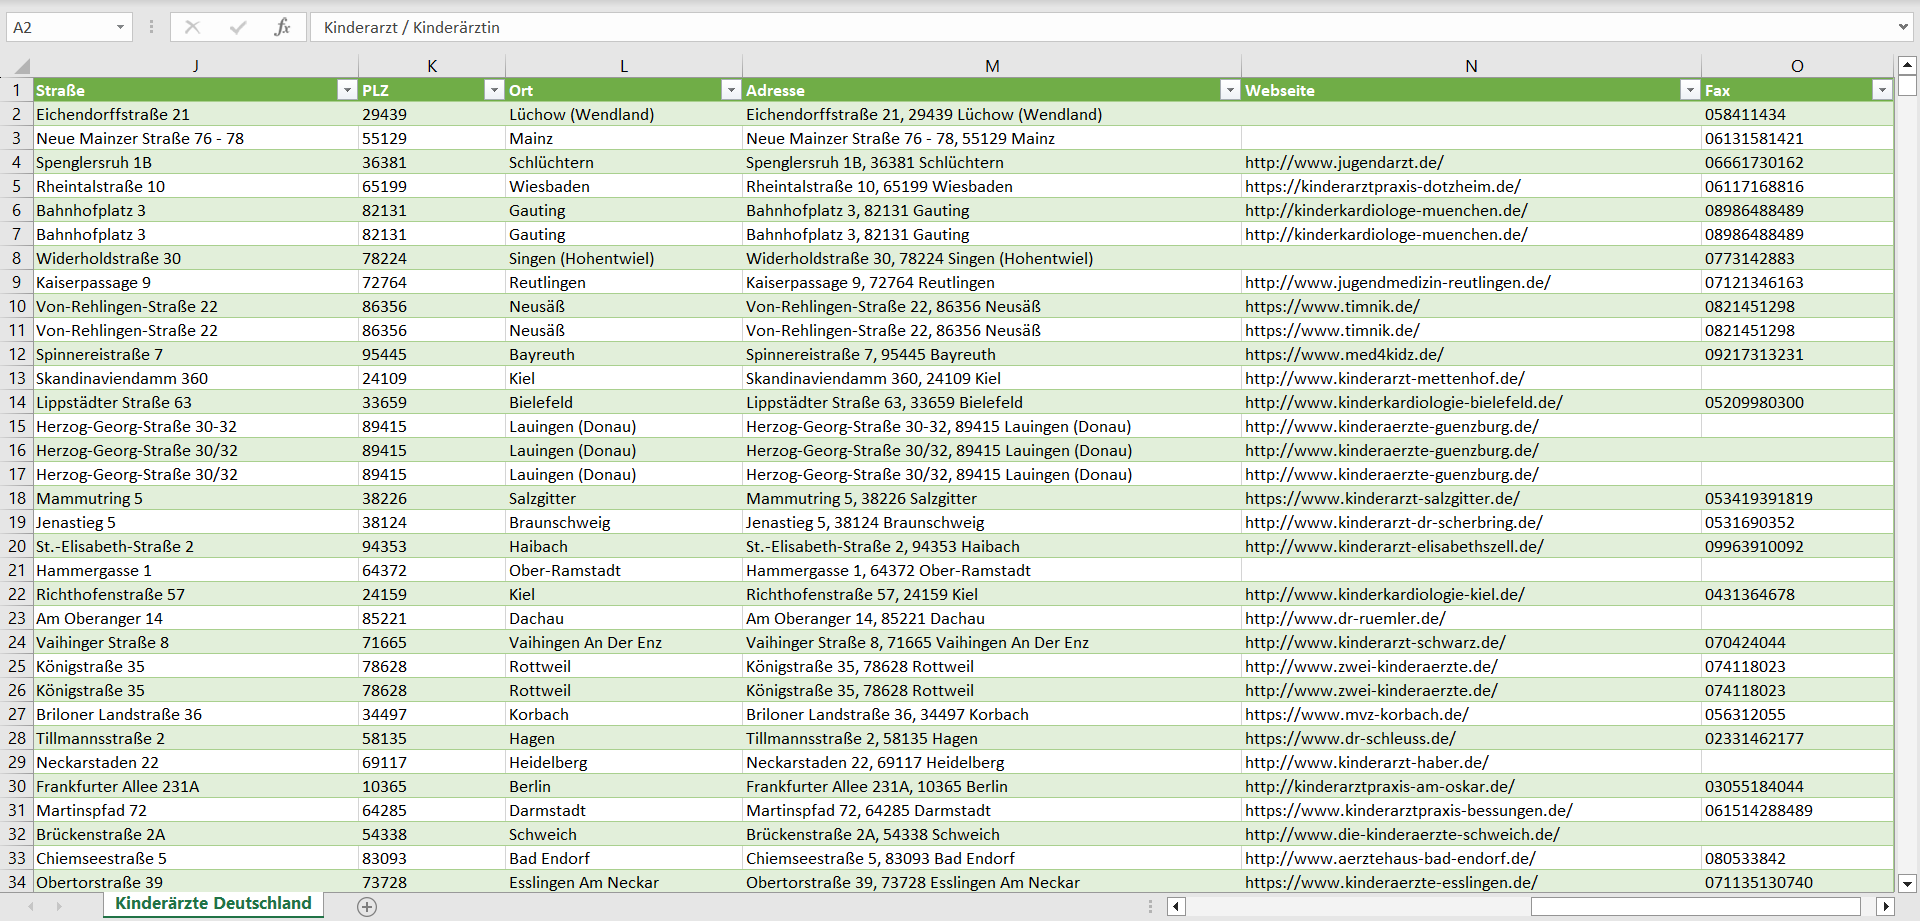The width and height of the screenshot is (1920, 921).
Task: Click Fax cell 09217313231
Action: click(1797, 354)
